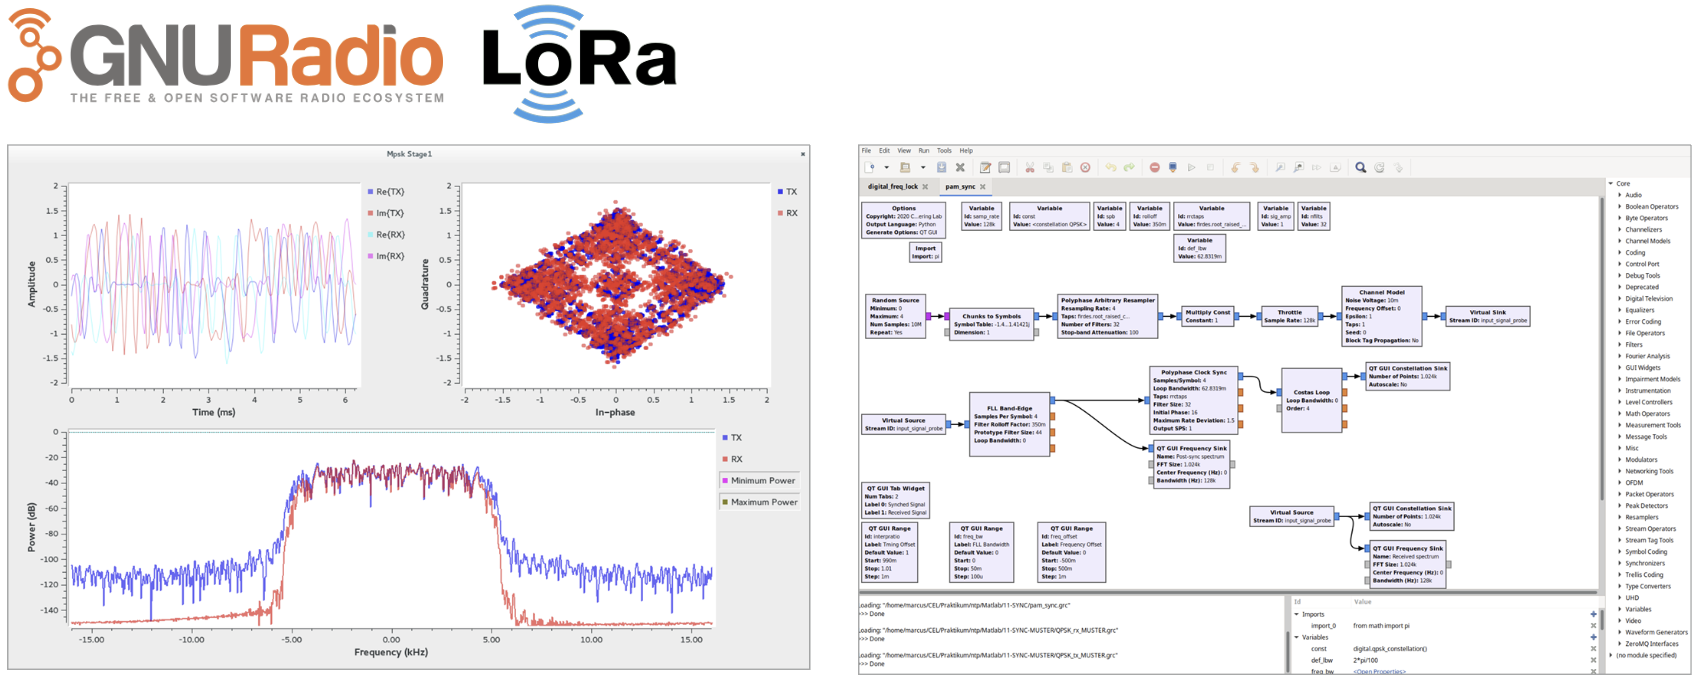Viewport: 1706px width, 686px height.
Task: Select the Throttle block
Action: (1290, 316)
